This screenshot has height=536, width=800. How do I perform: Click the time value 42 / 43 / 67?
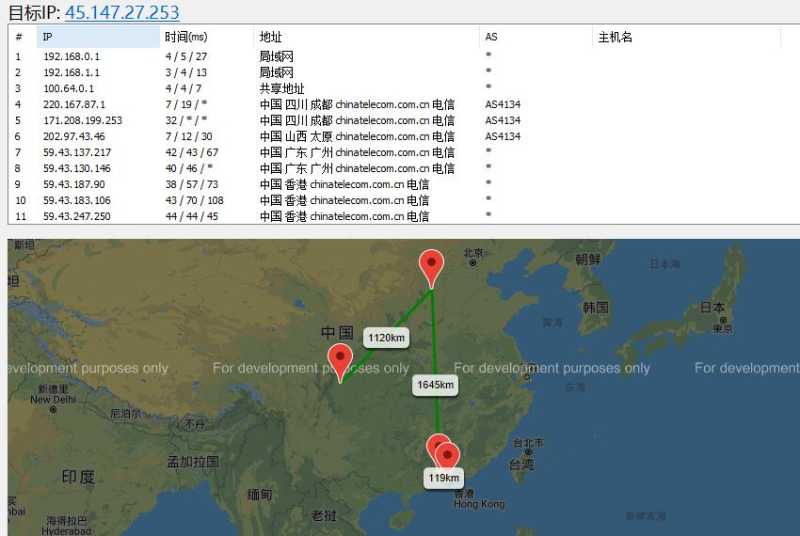click(x=191, y=152)
